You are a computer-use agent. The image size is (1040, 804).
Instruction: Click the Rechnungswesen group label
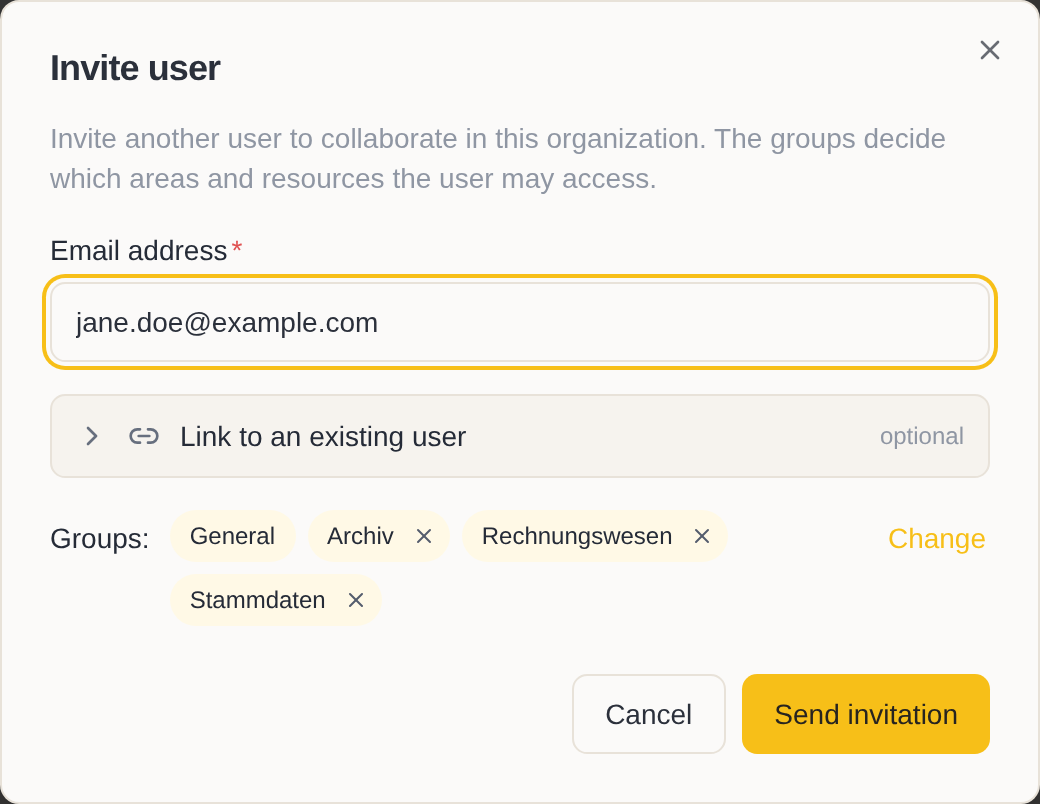point(577,536)
